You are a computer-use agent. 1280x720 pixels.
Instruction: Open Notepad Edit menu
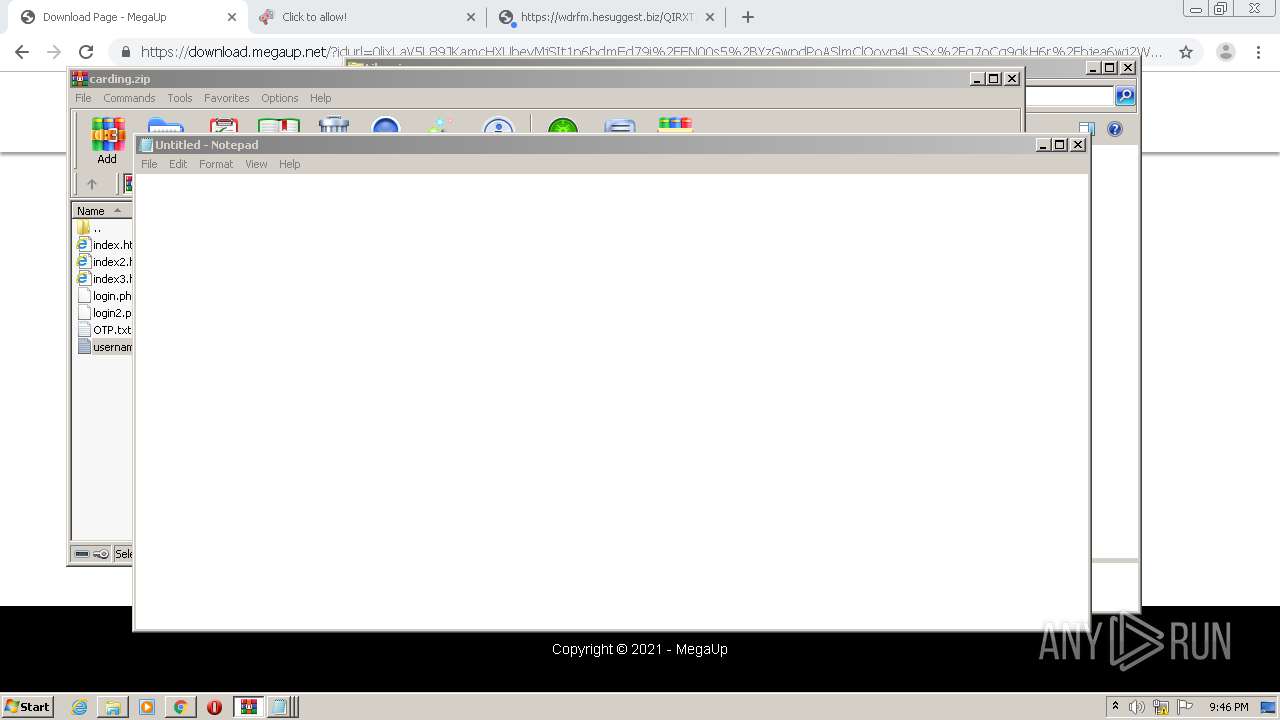(178, 164)
